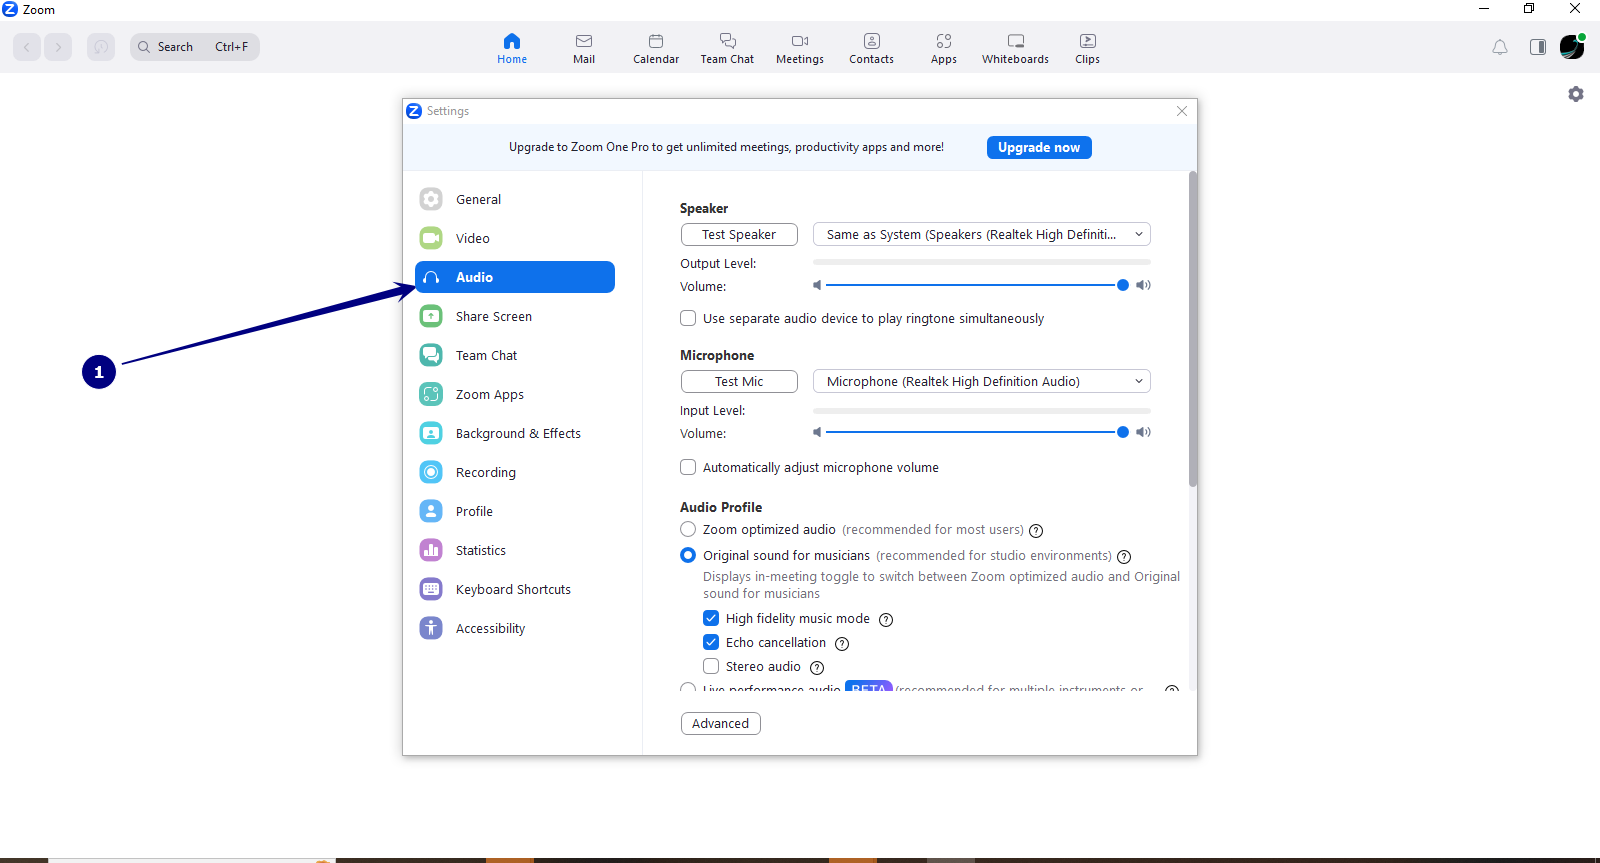Click the Recording settings icon

click(431, 472)
